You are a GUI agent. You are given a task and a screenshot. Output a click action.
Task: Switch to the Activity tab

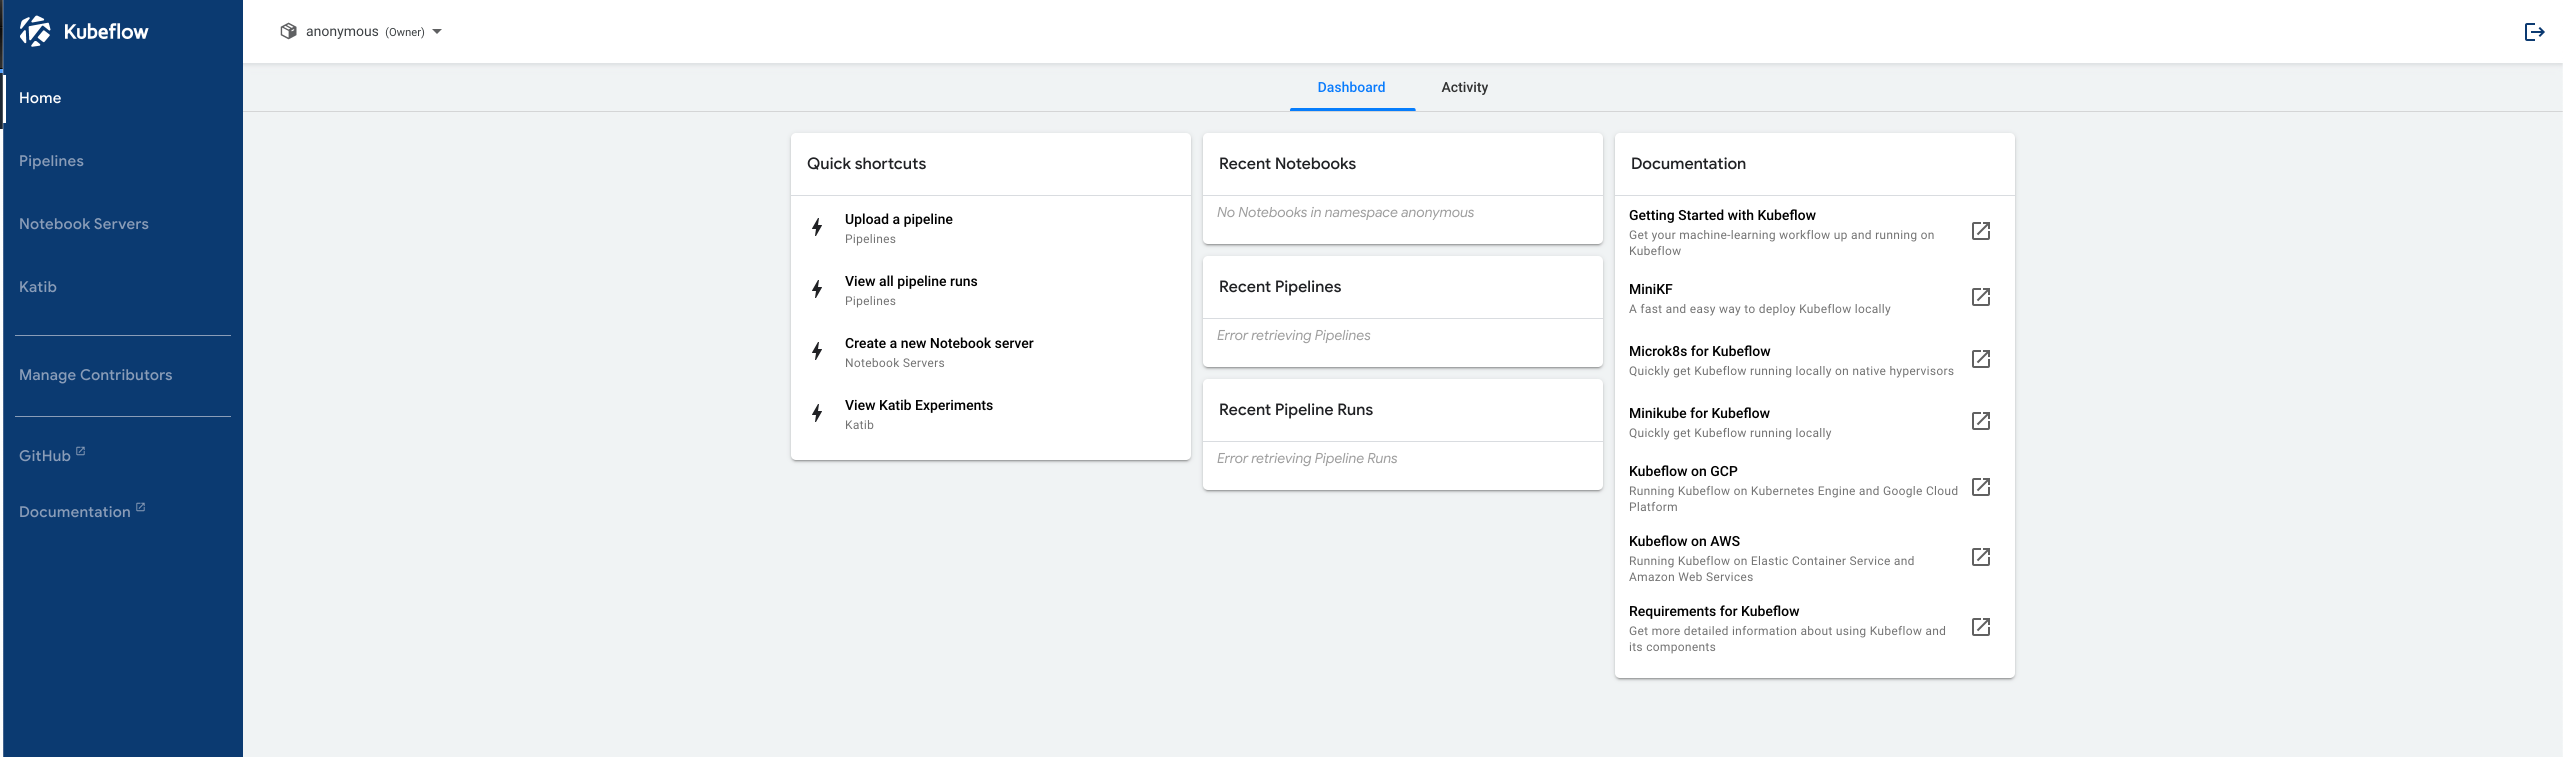tap(1464, 88)
